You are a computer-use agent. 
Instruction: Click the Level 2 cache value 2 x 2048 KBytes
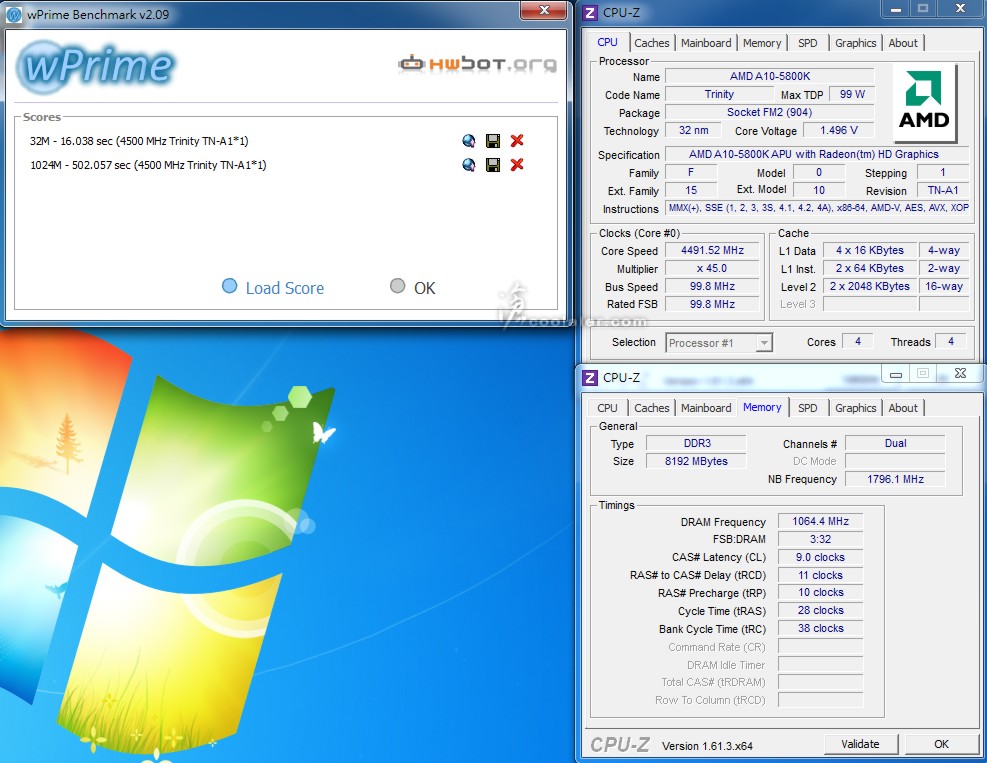(869, 286)
